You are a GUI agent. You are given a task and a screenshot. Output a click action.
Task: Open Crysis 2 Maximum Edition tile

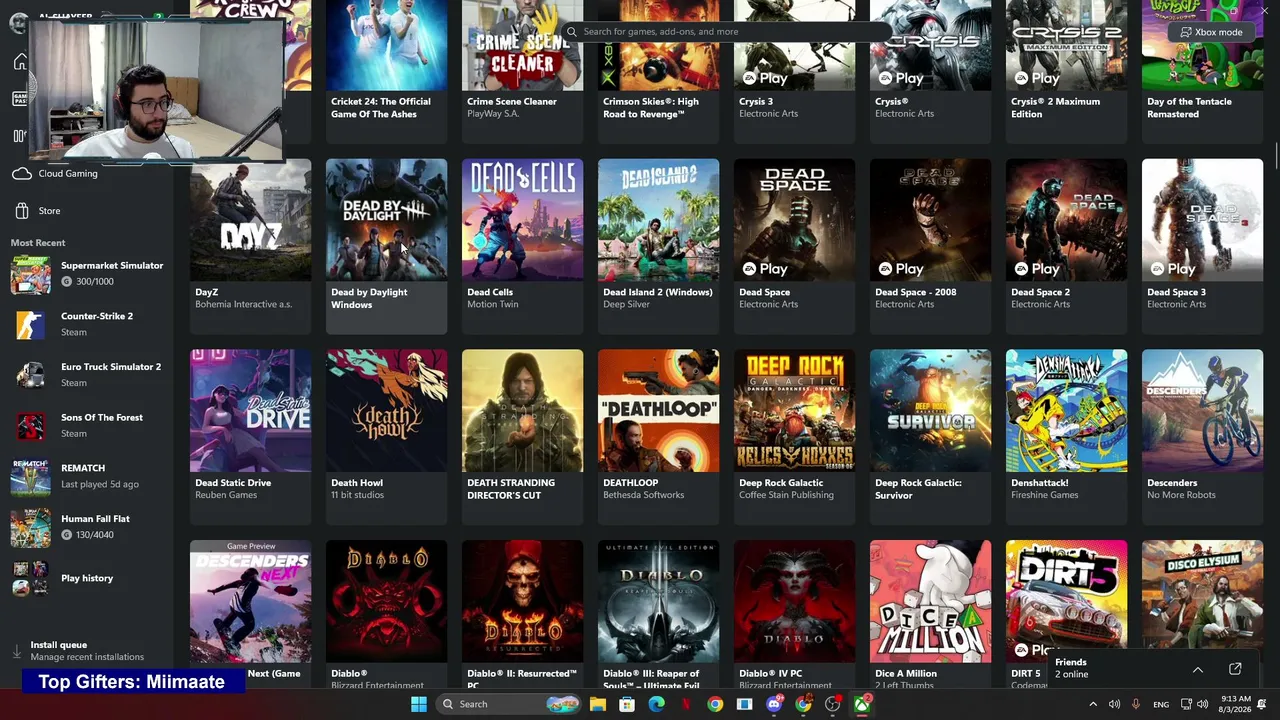tap(1066, 70)
